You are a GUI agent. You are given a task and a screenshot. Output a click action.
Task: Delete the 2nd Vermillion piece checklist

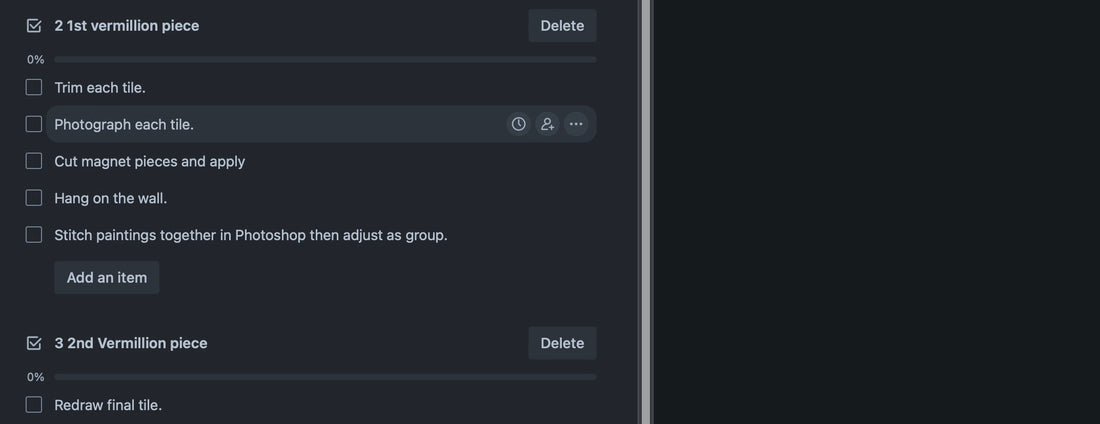pyautogui.click(x=563, y=343)
